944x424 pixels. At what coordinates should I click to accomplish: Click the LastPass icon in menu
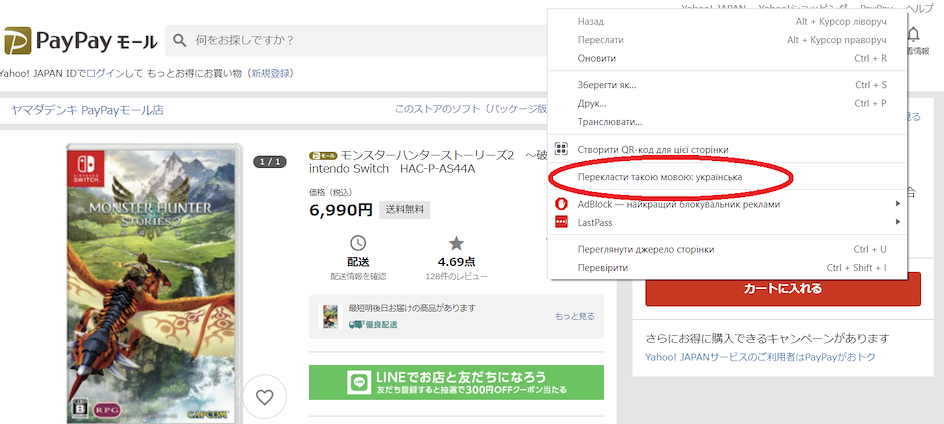point(561,222)
